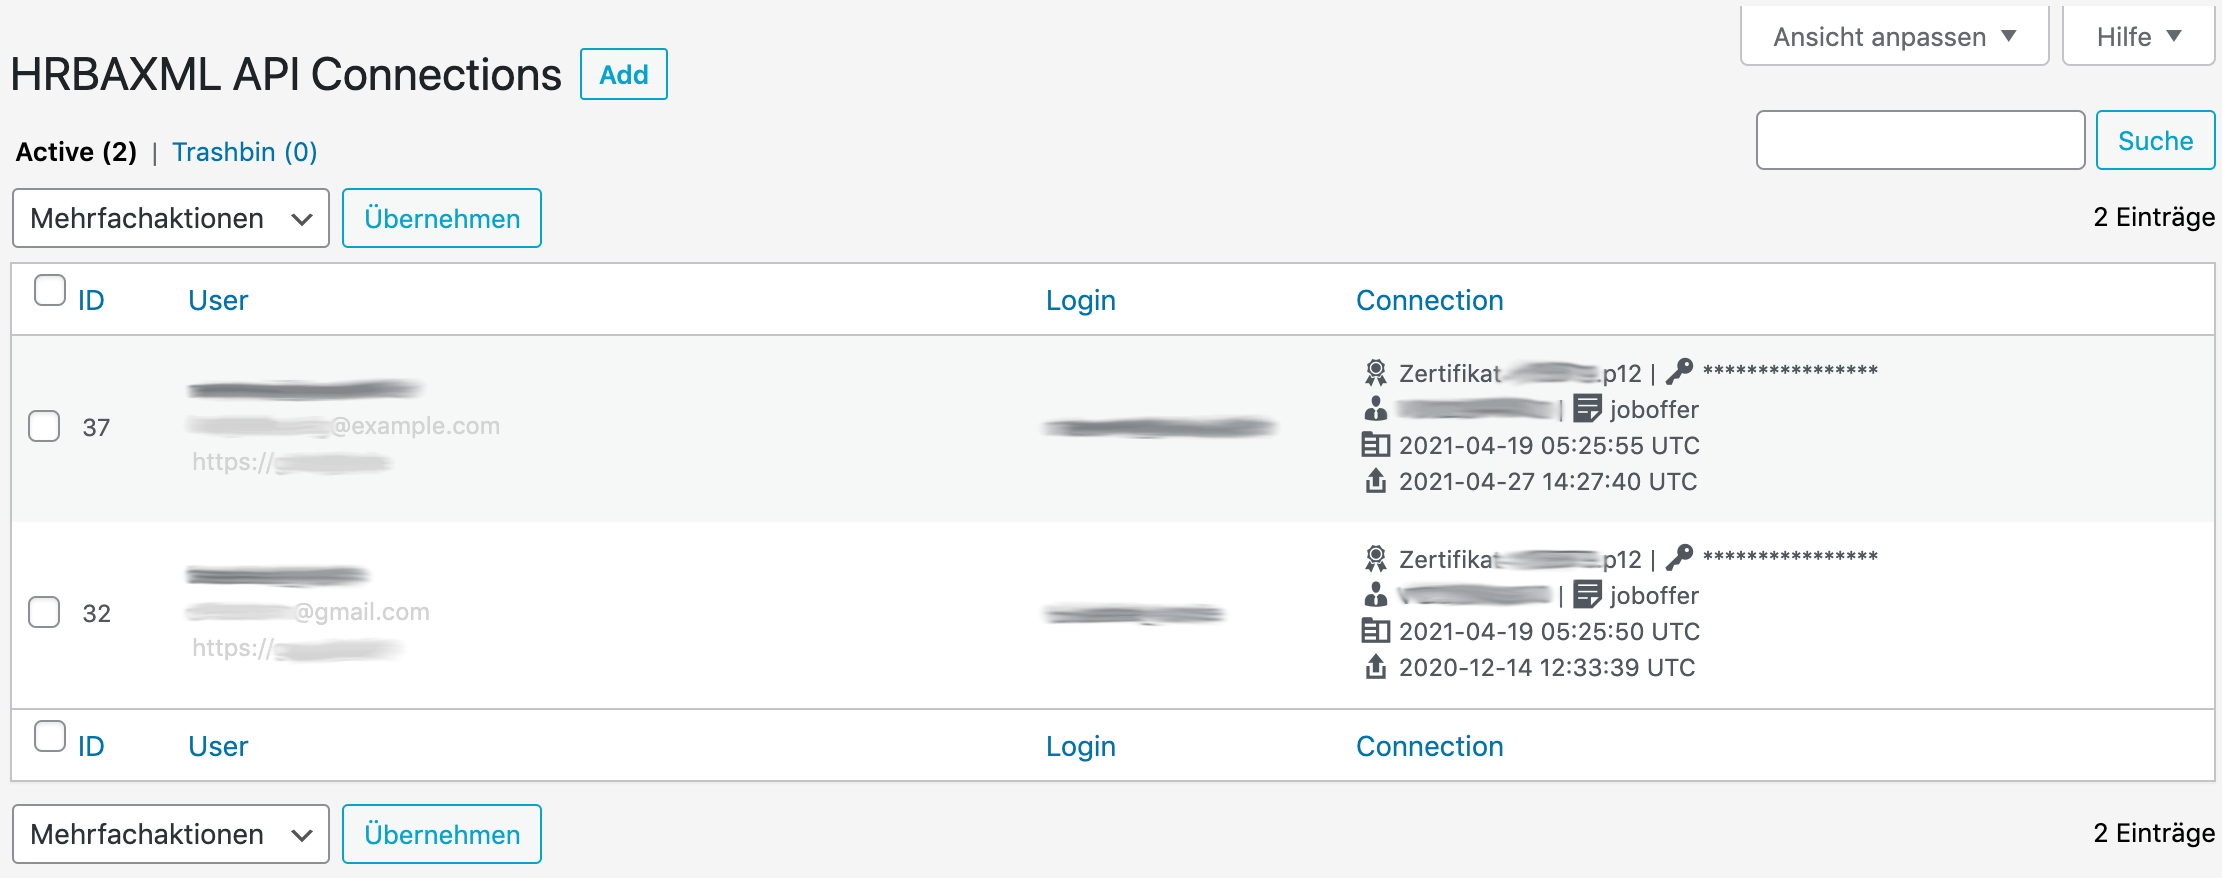Click into the search text field
The height and width of the screenshot is (878, 2222).
pos(1920,141)
